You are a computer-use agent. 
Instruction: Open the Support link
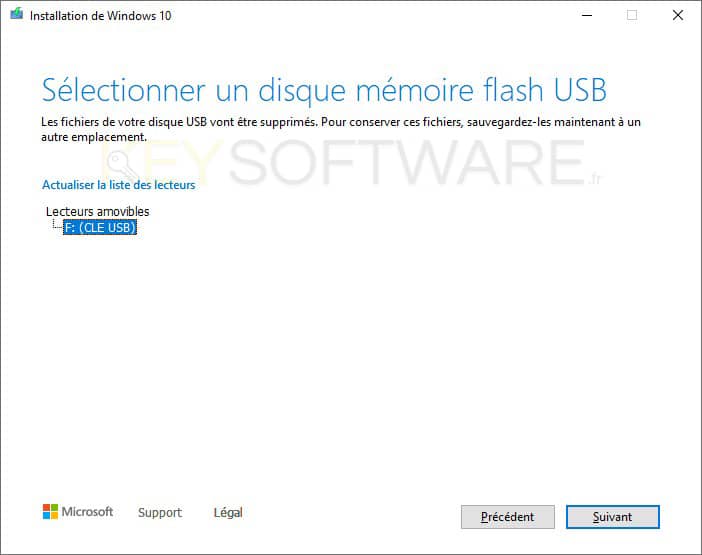(160, 512)
